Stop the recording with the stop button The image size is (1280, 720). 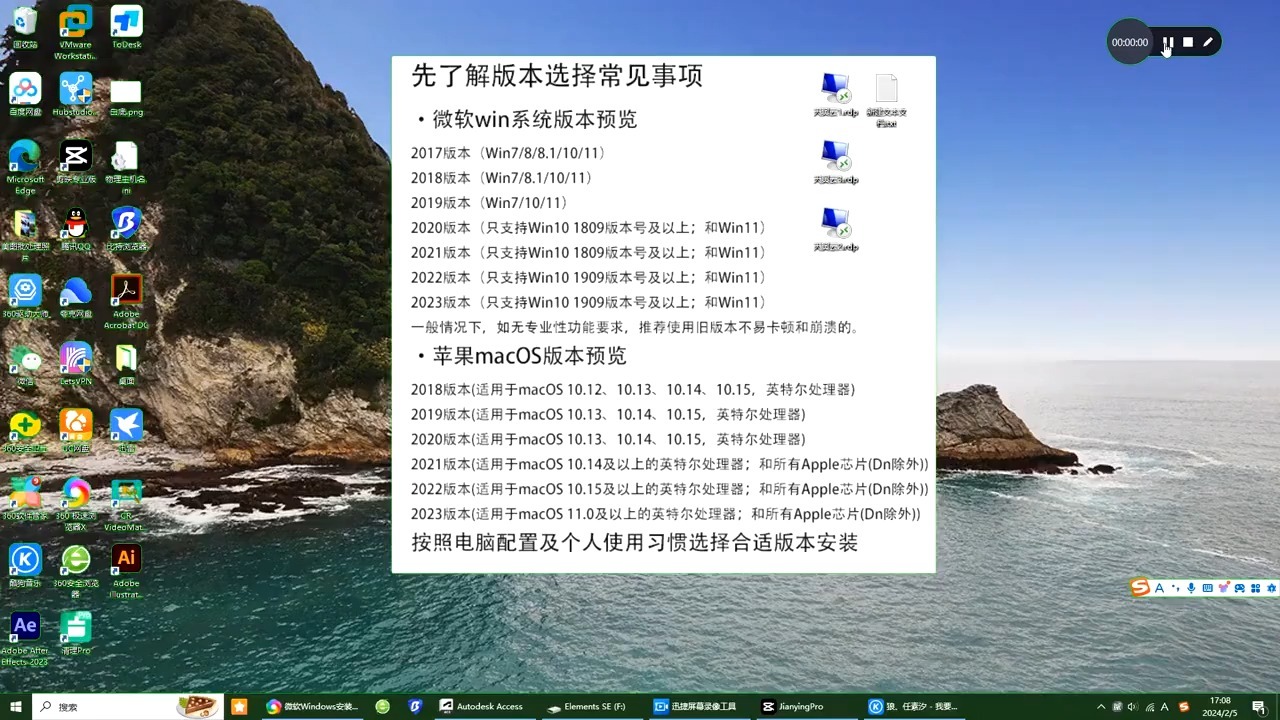pyautogui.click(x=1187, y=42)
